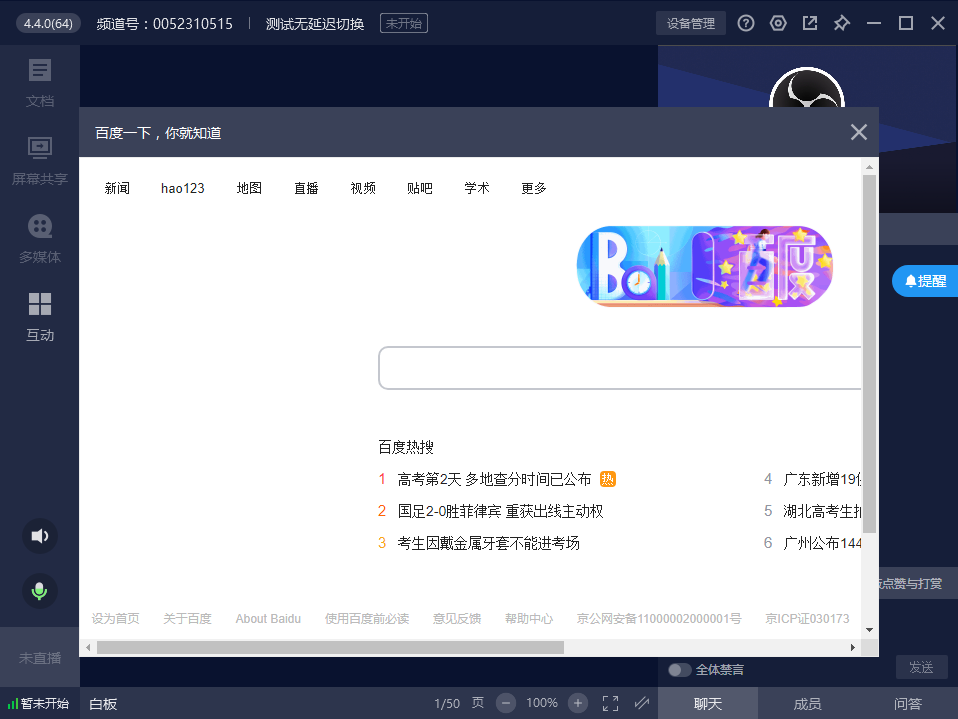Open hot search item 广东新增
958x719 pixels.
coord(822,480)
